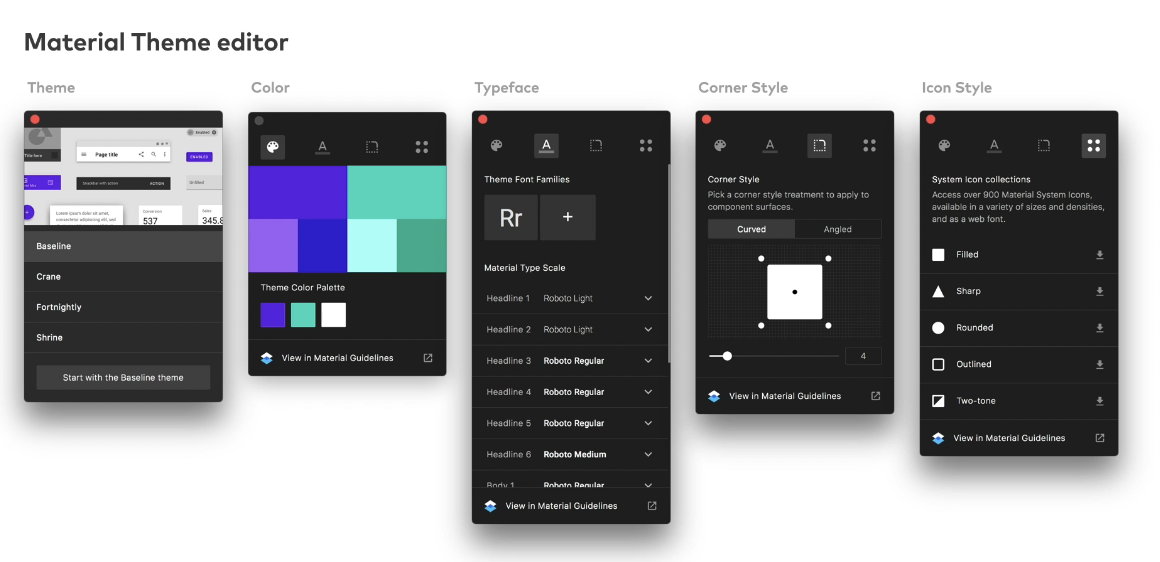Click typography icon in Icon Style panel
Image resolution: width=1160 pixels, height=562 pixels.
click(994, 146)
